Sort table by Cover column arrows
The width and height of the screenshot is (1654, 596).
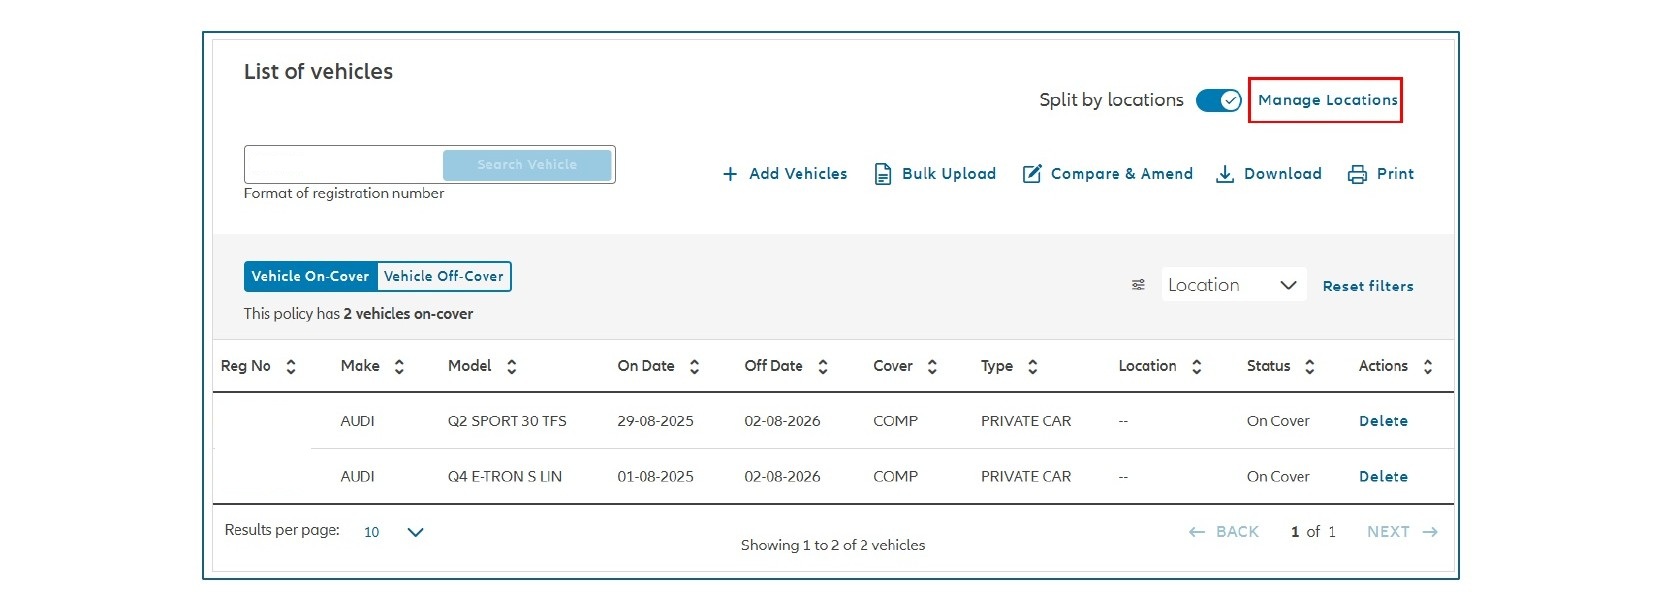click(x=932, y=367)
